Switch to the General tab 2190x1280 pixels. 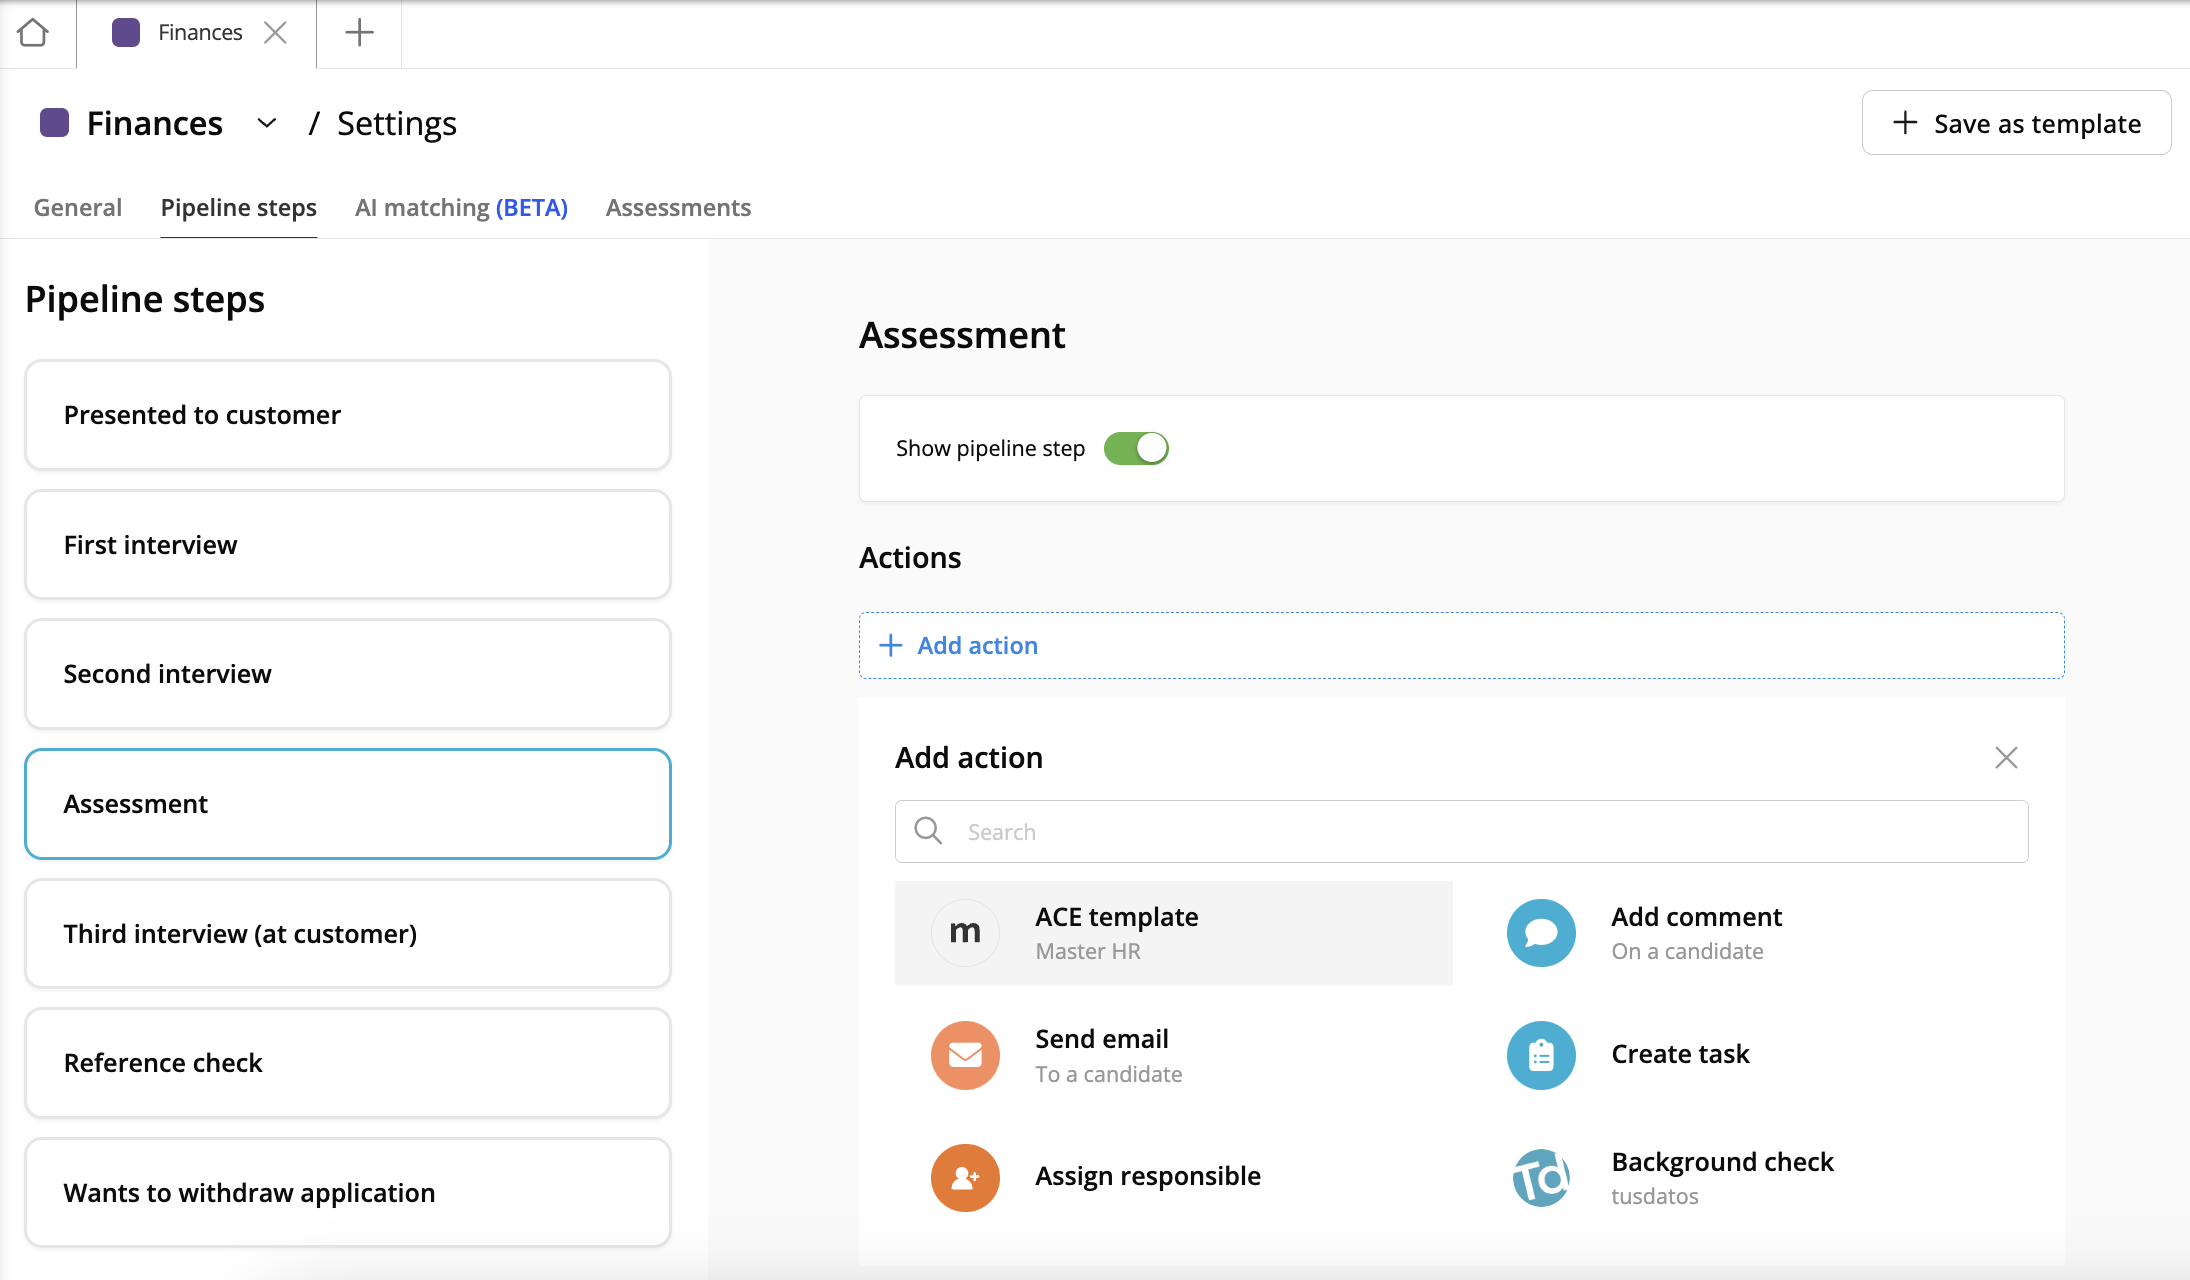pos(78,207)
